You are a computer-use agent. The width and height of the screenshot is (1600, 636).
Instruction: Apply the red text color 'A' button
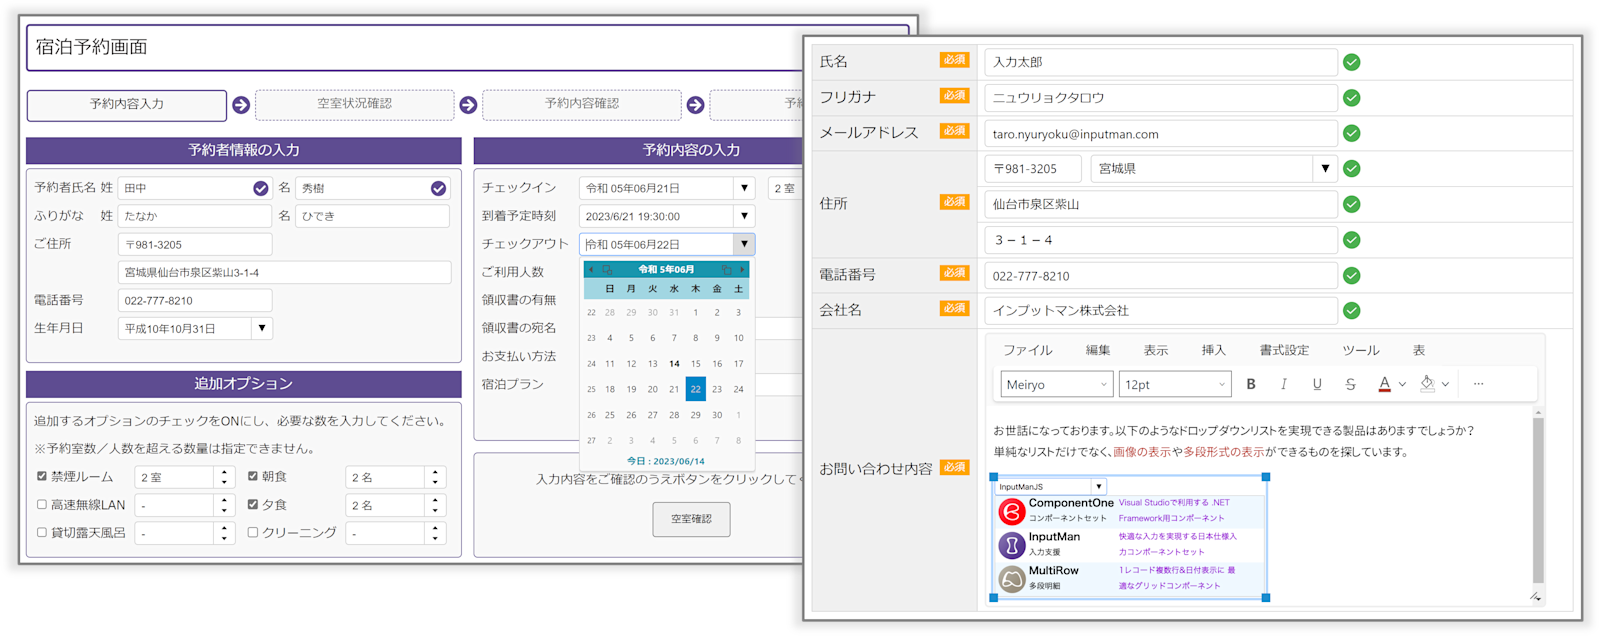point(1384,384)
